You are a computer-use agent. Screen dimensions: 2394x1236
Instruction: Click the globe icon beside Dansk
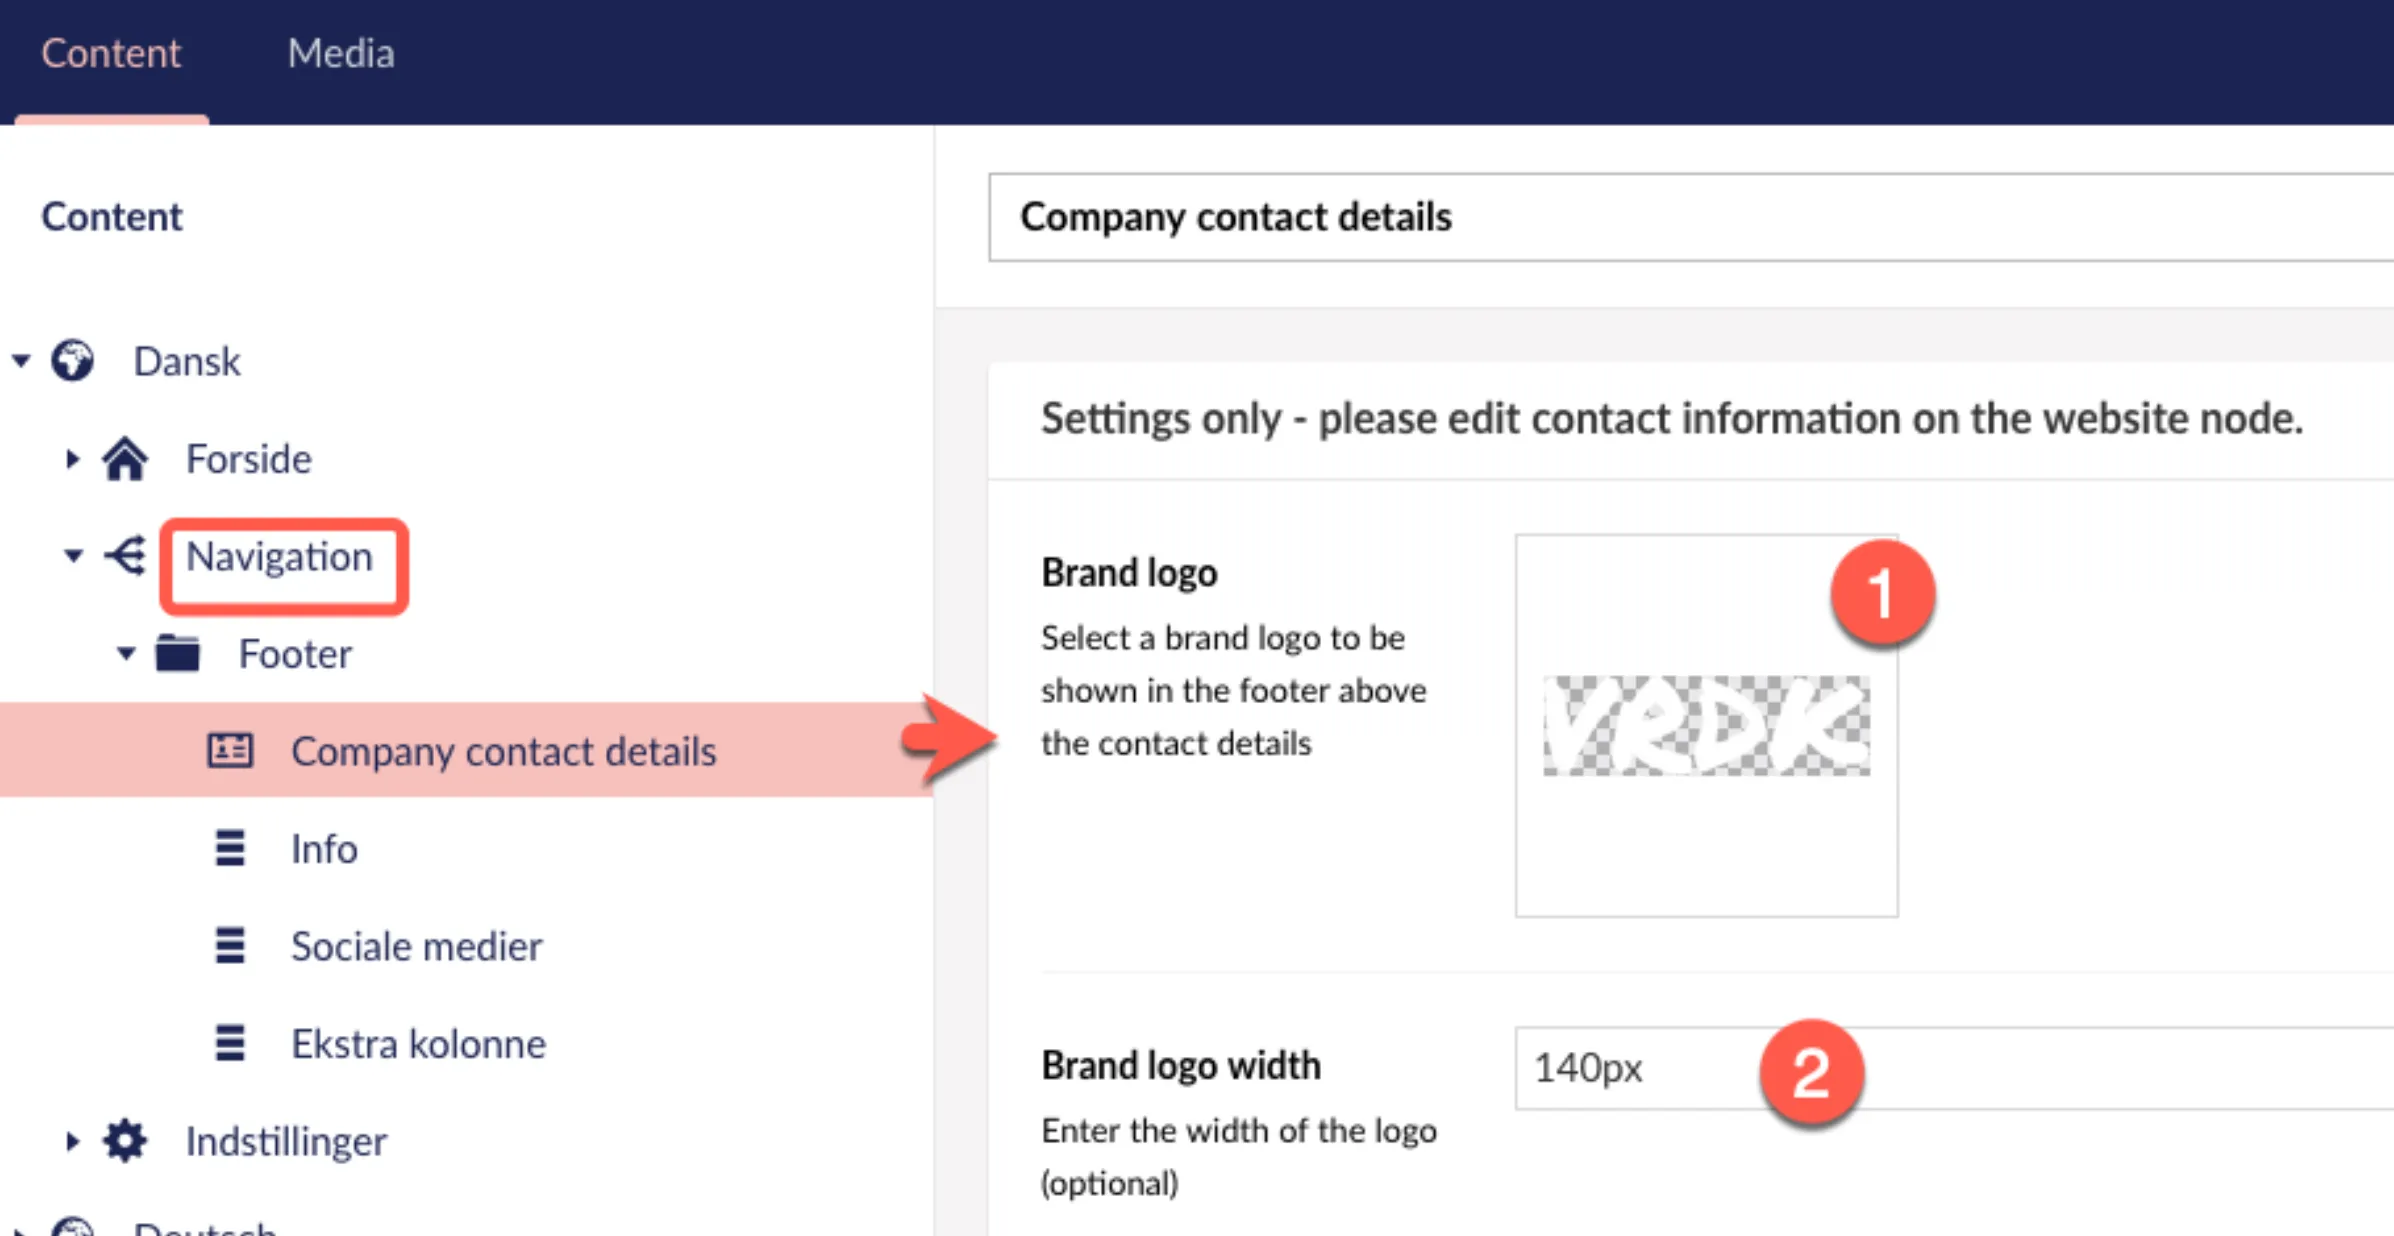tap(73, 361)
